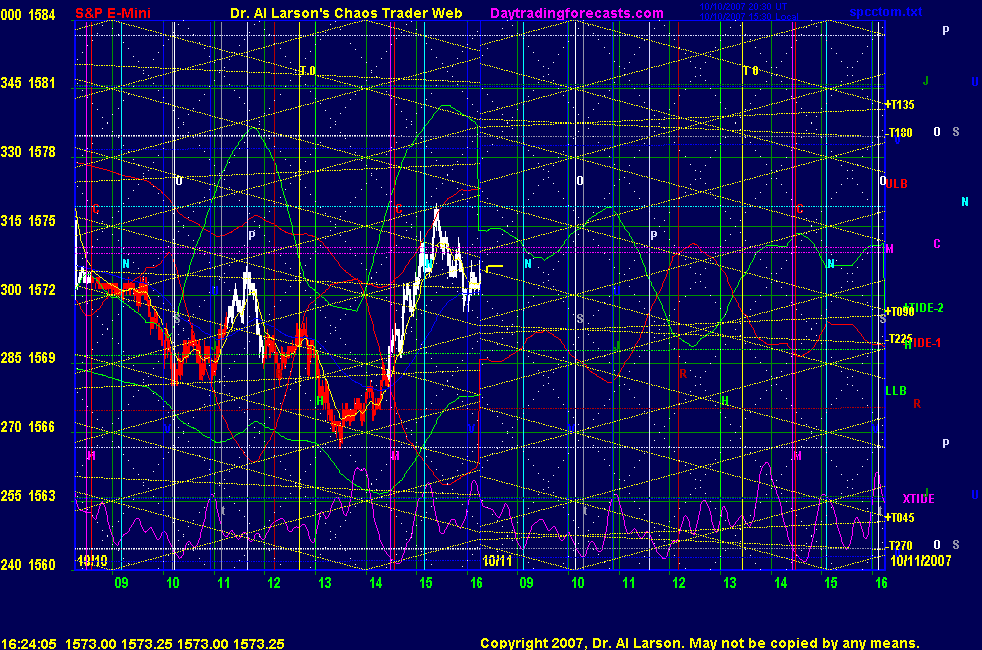
Task: Click the 285 1569 price scale label
Action: (x=28, y=358)
